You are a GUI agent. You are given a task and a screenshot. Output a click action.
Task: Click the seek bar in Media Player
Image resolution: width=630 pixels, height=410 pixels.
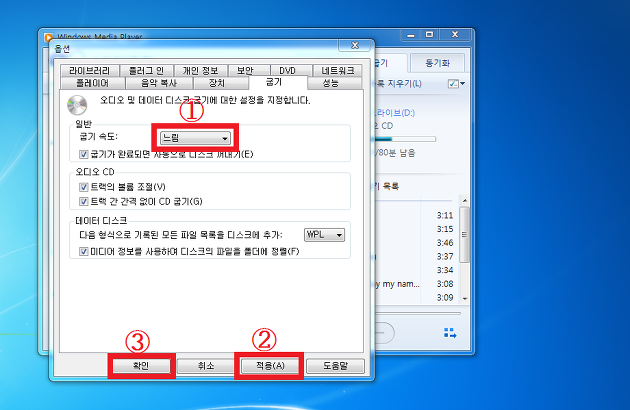pyautogui.click(x=418, y=313)
